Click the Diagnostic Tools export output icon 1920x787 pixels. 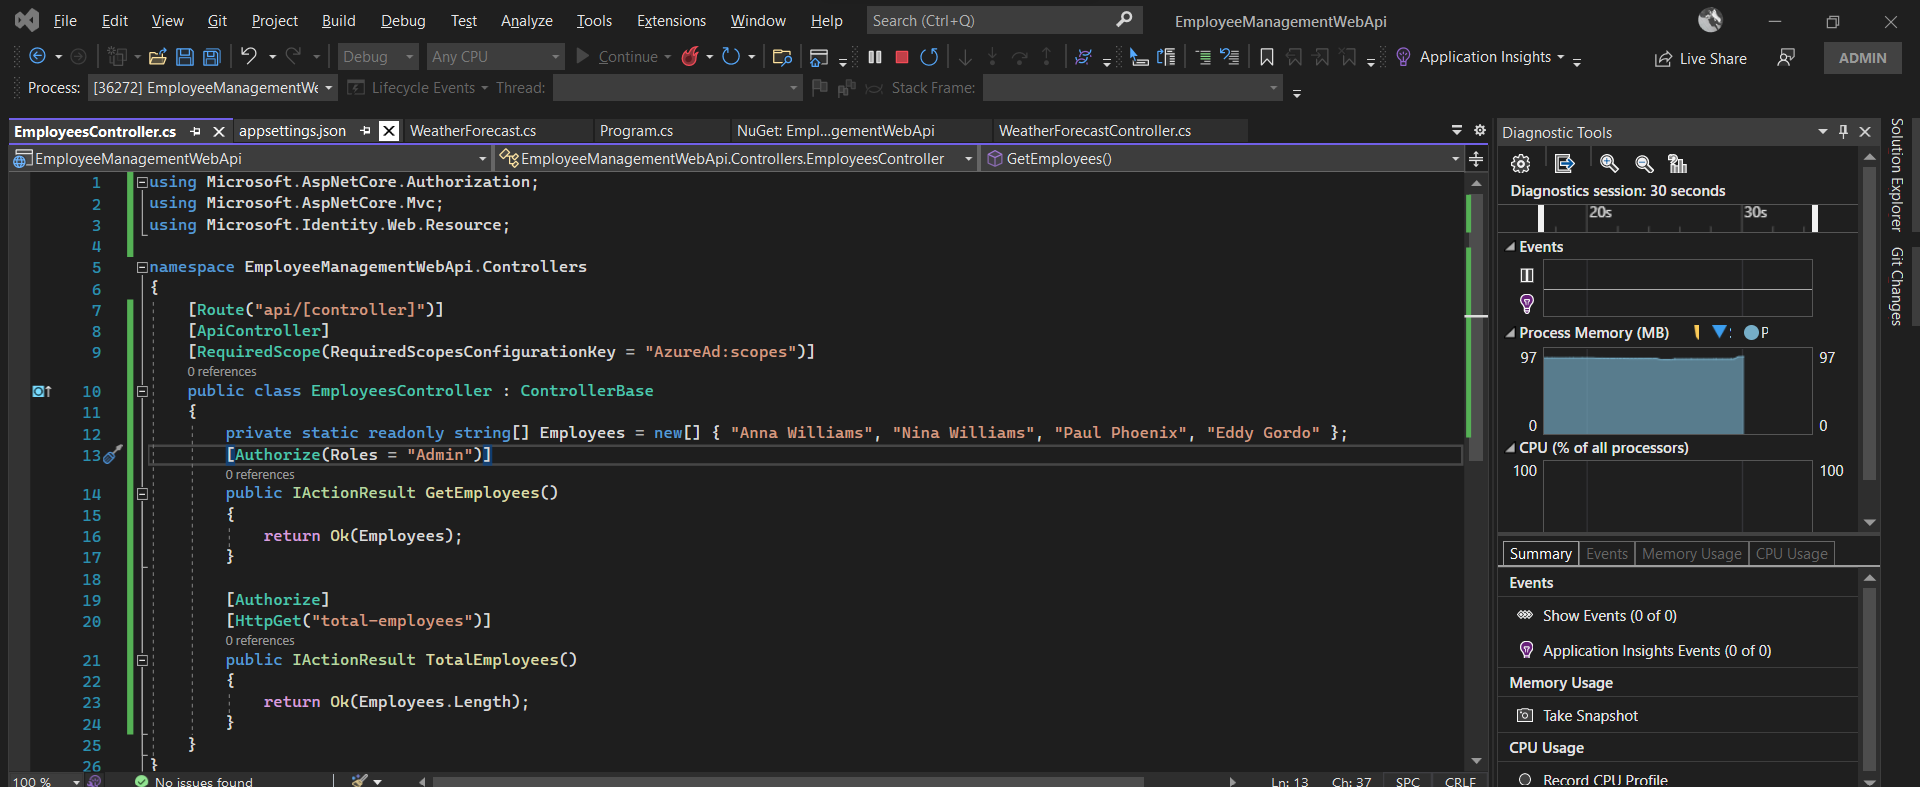coord(1565,164)
